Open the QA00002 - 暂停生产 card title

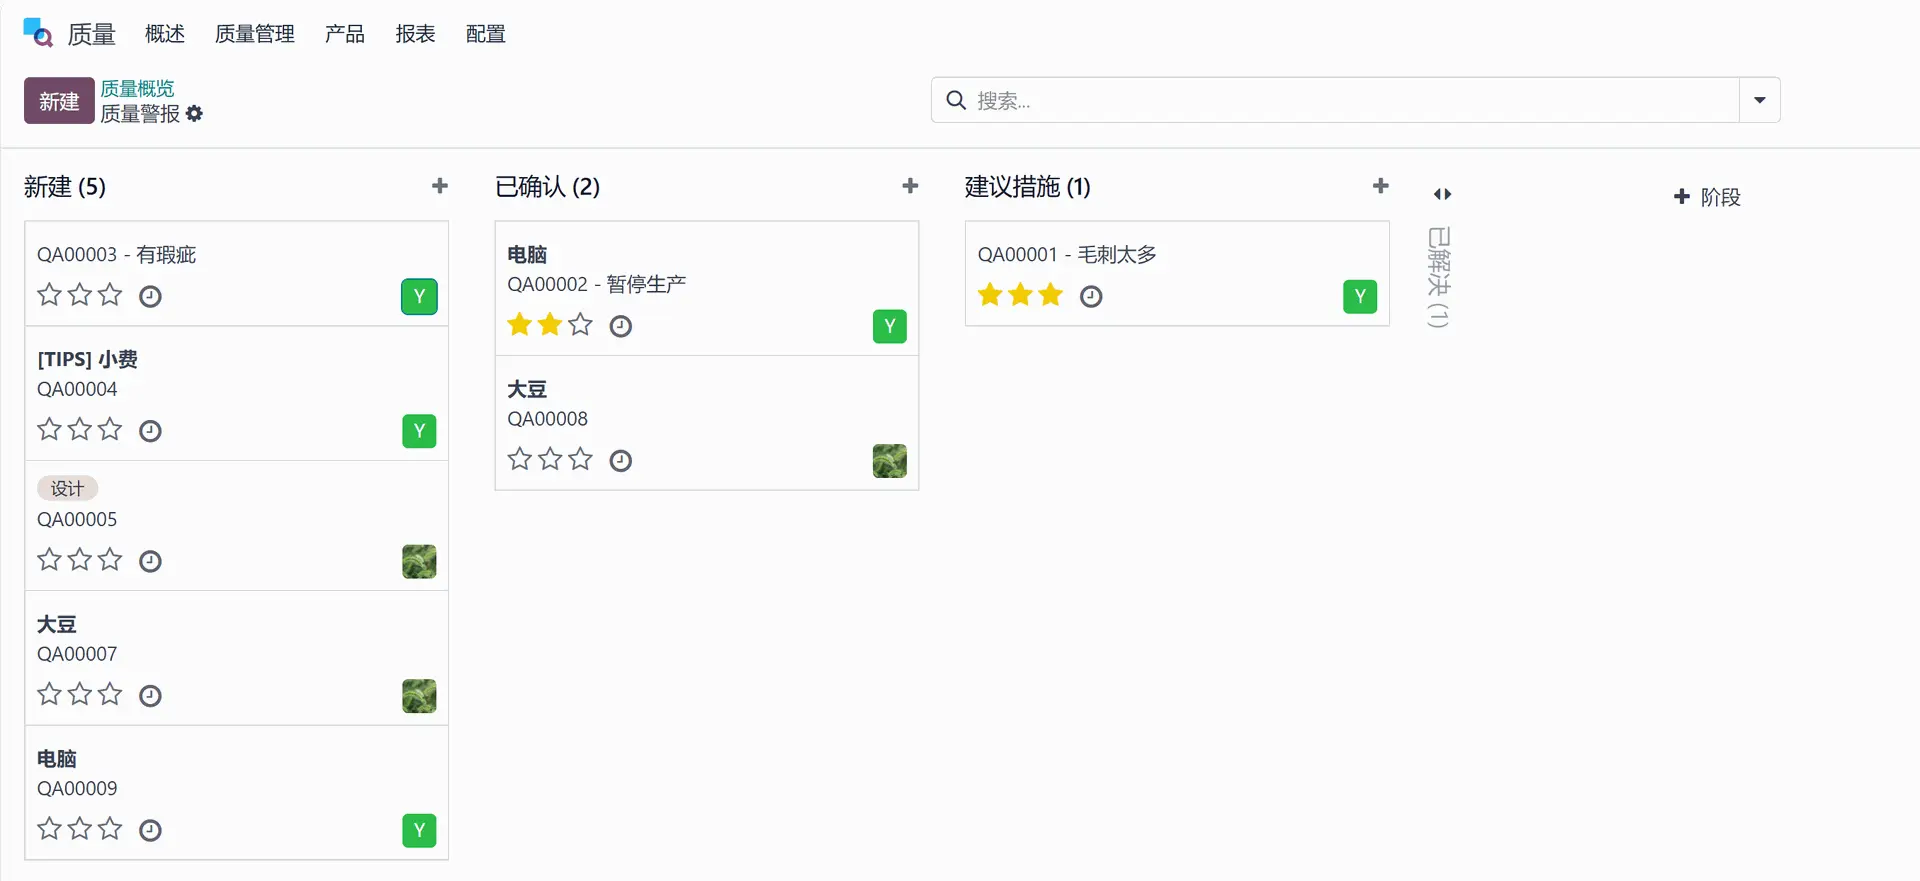(597, 284)
